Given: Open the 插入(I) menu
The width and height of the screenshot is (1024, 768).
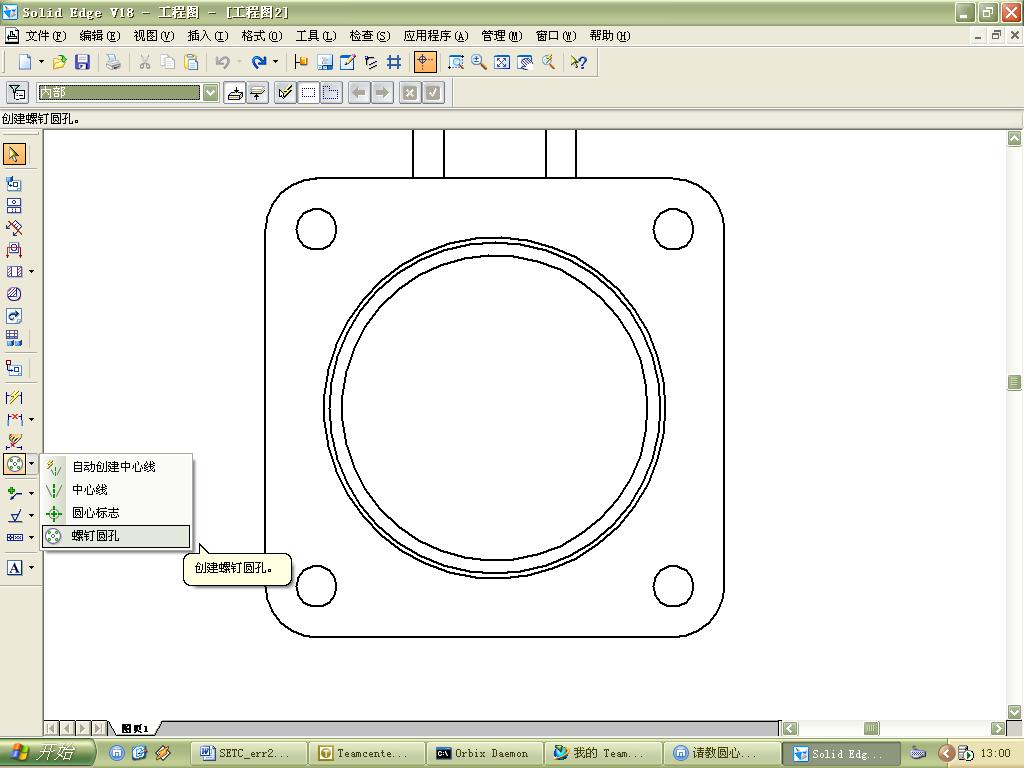Looking at the screenshot, I should point(208,36).
